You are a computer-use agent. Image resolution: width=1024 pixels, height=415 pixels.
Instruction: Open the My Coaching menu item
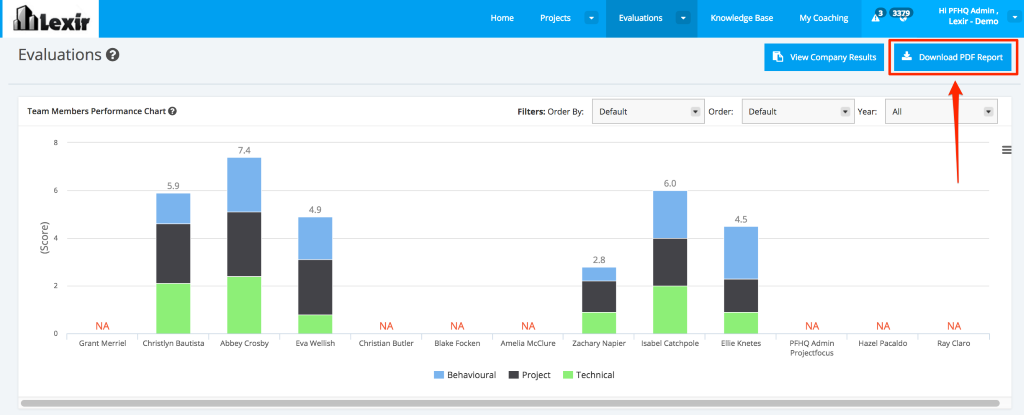[824, 18]
